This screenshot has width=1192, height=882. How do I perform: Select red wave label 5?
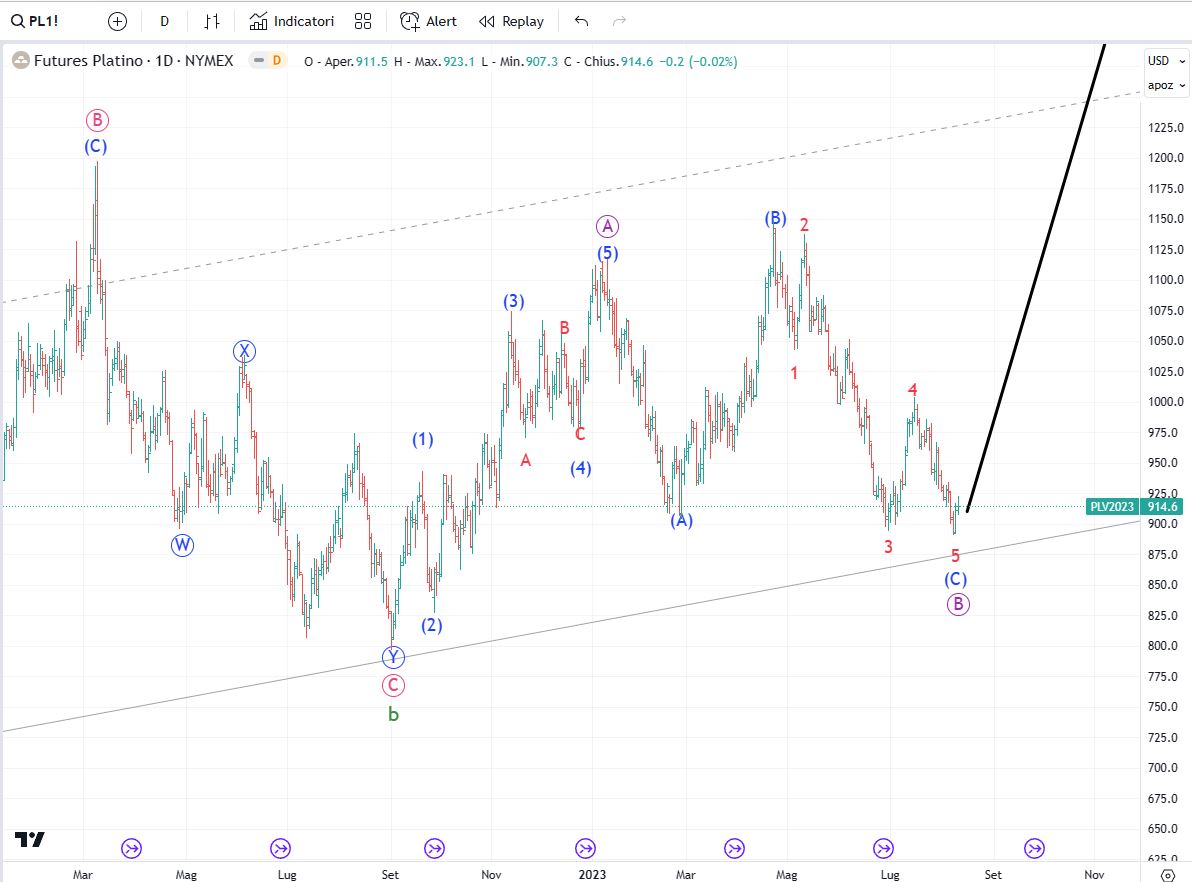tap(956, 556)
